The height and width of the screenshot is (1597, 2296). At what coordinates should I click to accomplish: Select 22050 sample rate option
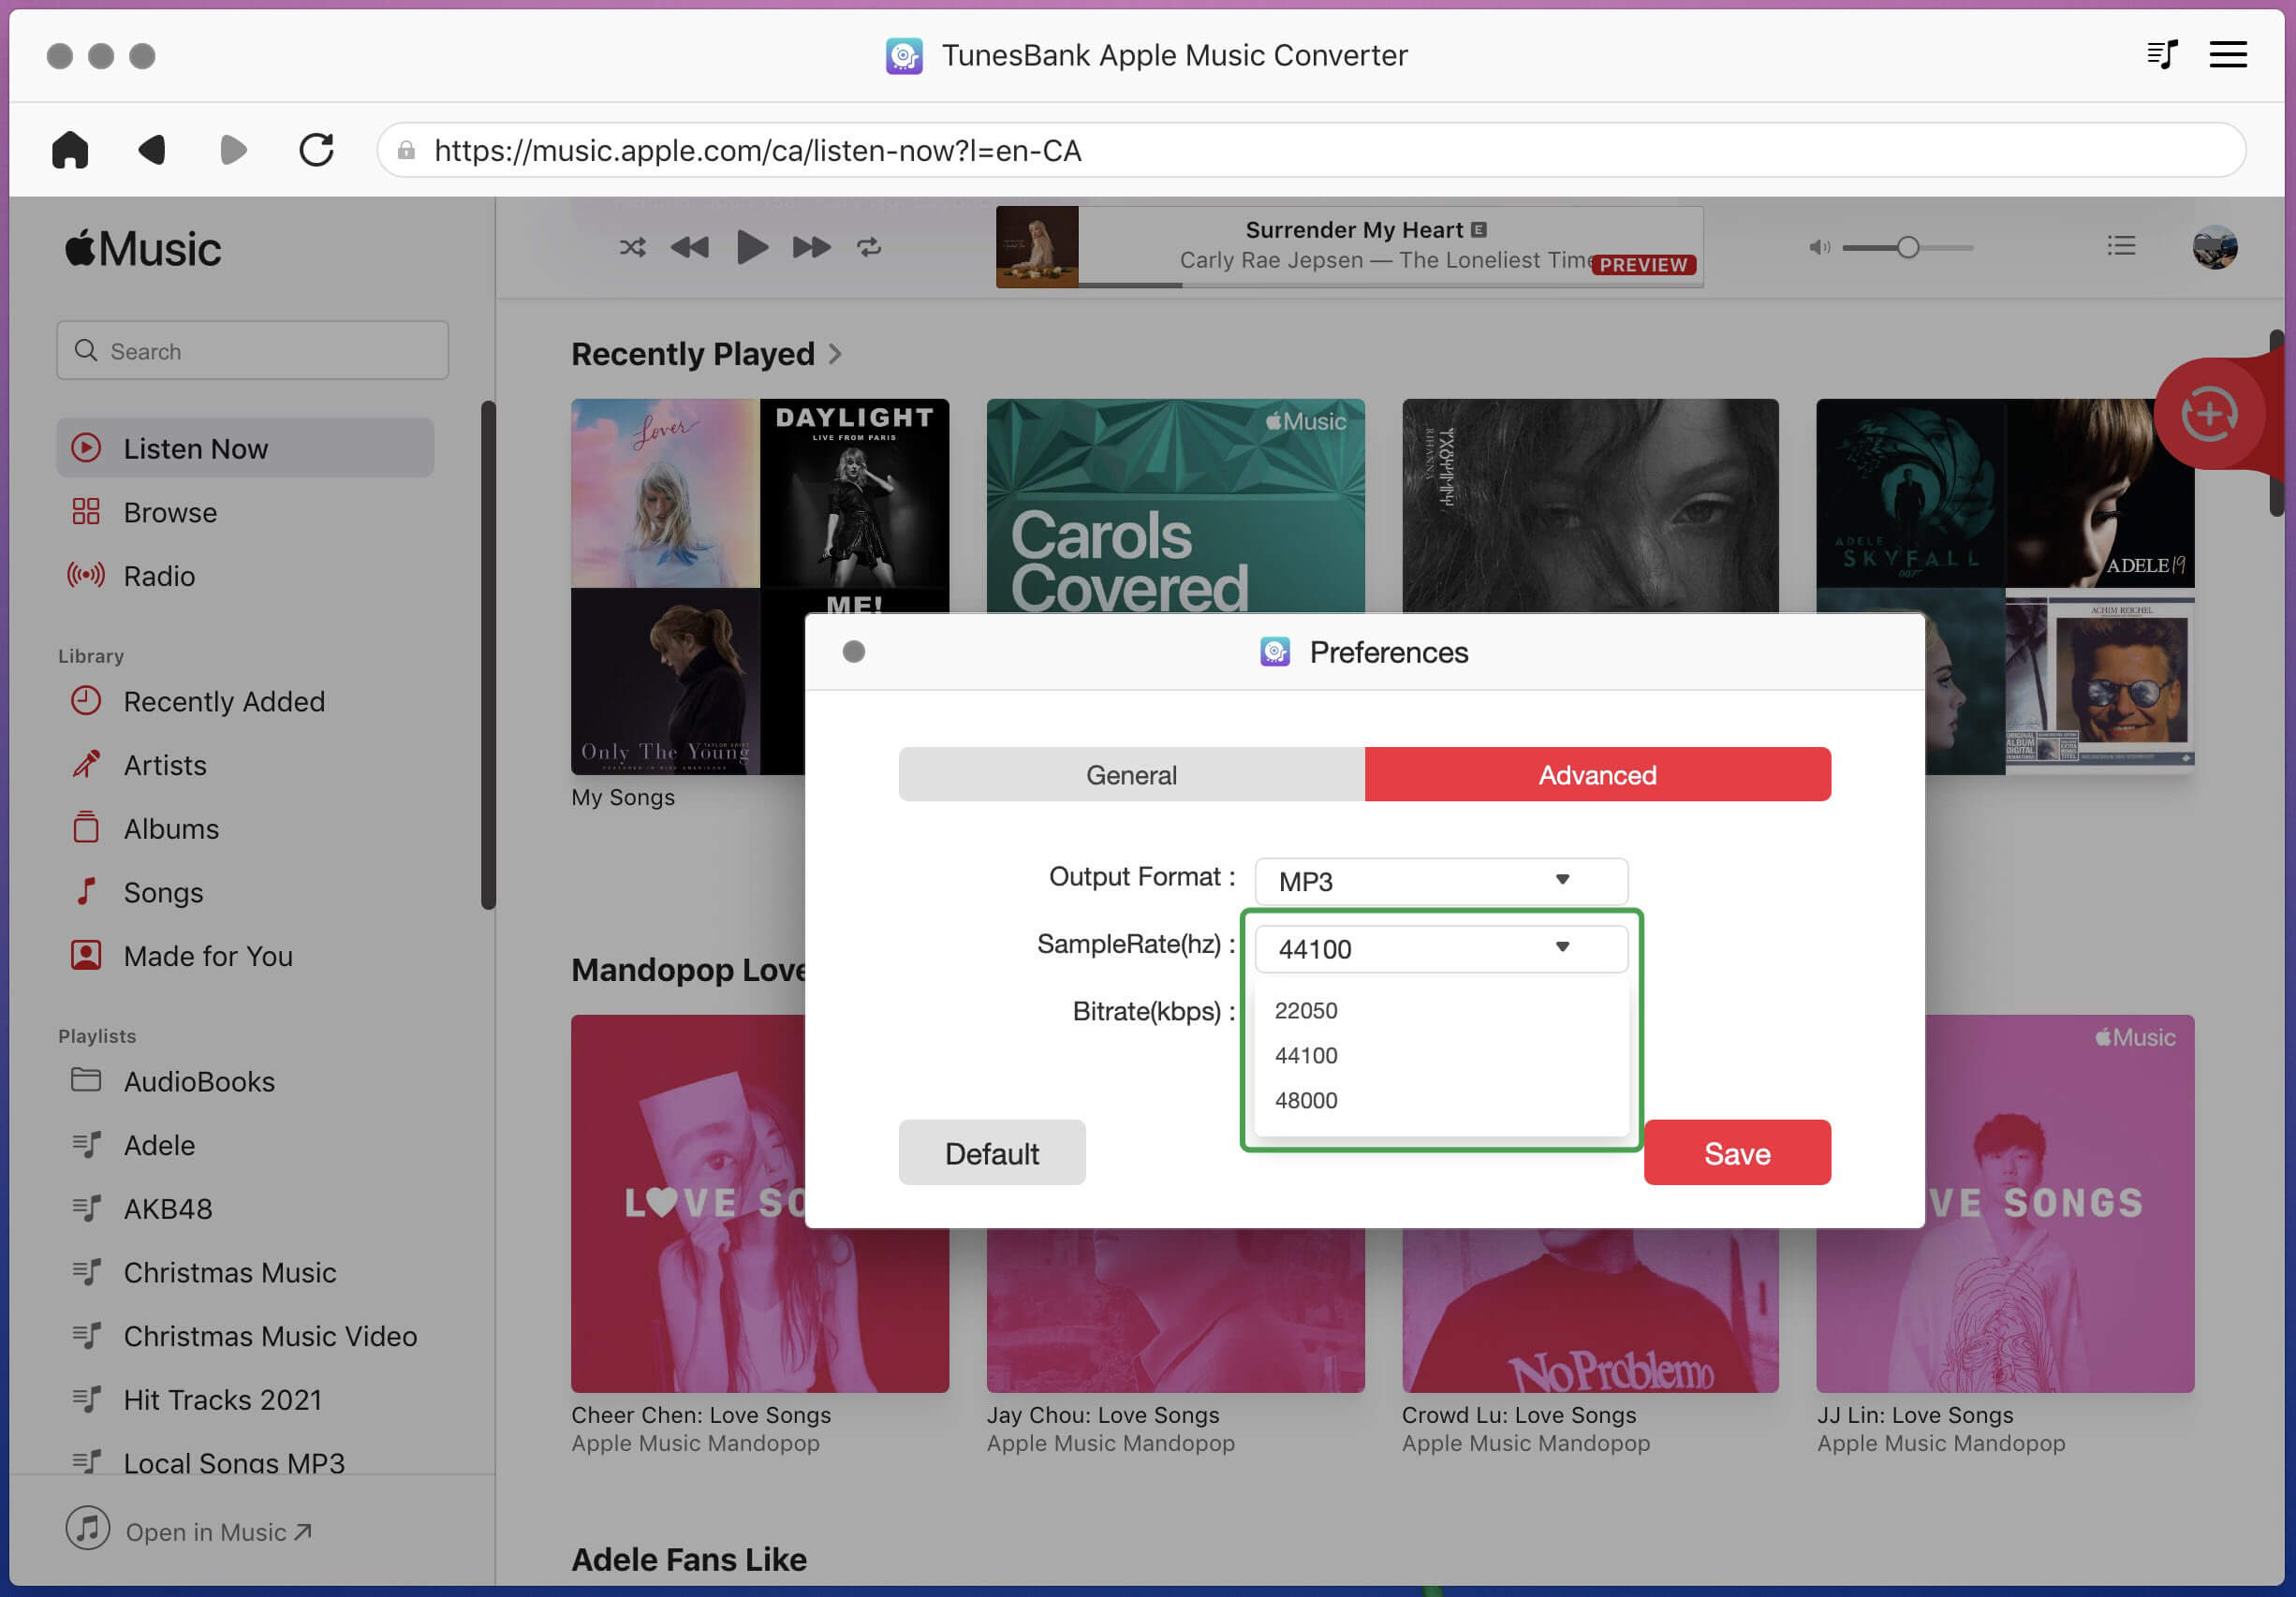[1441, 1010]
